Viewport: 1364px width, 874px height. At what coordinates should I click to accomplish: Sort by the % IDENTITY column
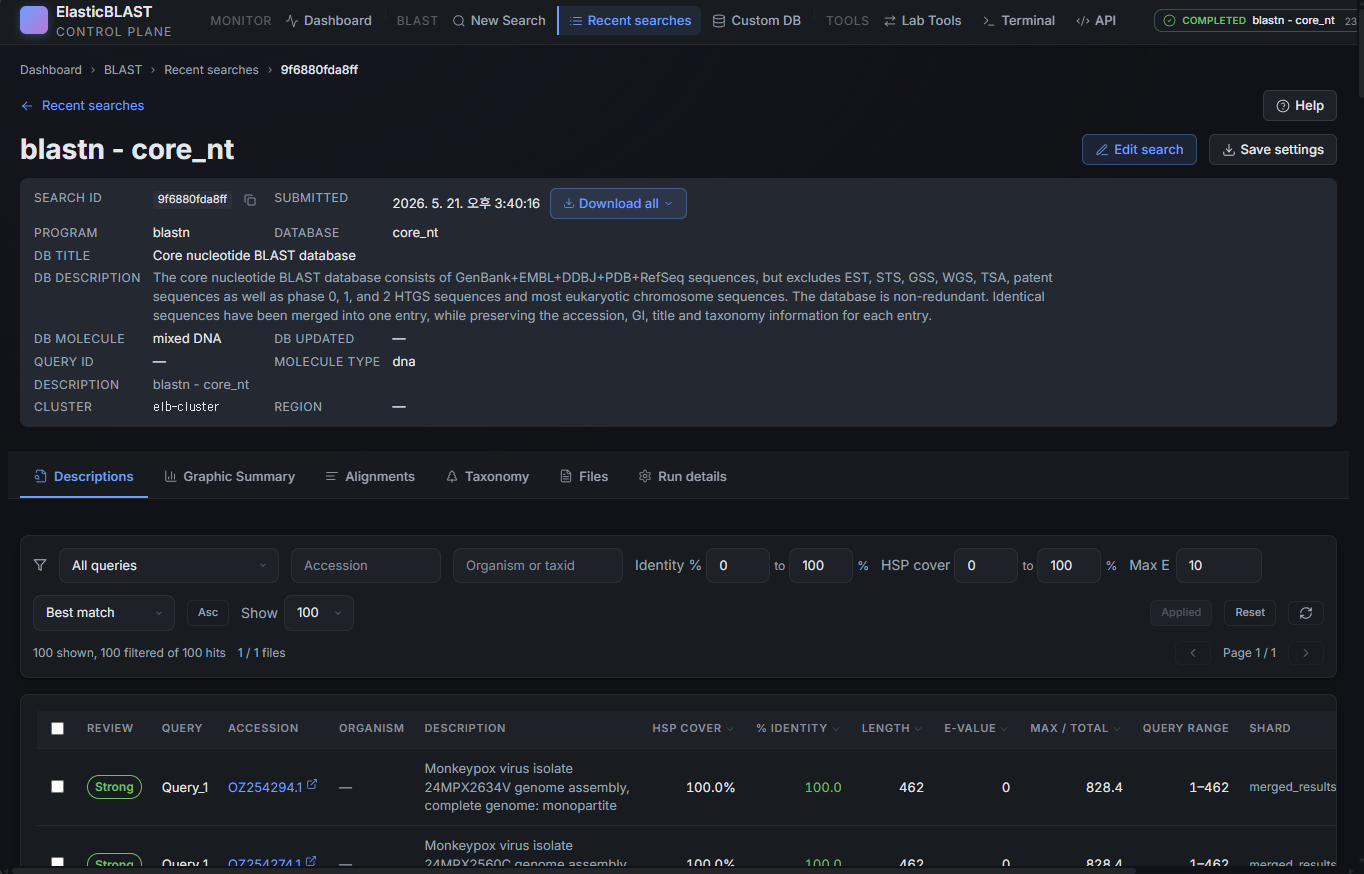[x=797, y=728]
